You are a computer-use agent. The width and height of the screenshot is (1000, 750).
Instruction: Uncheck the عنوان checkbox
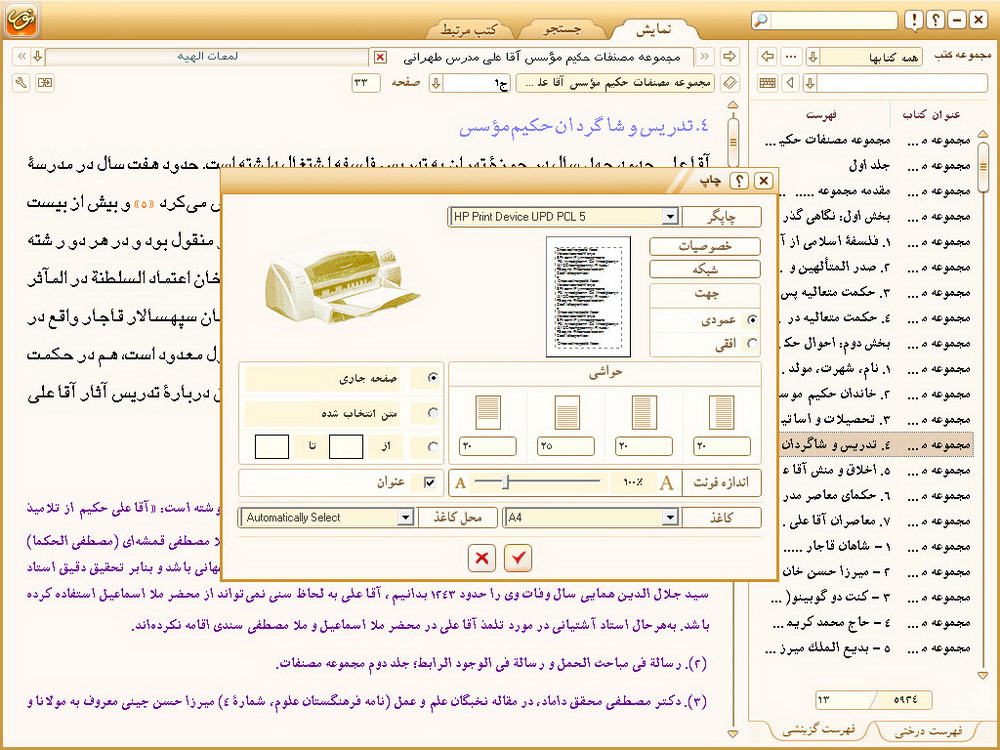[x=431, y=482]
